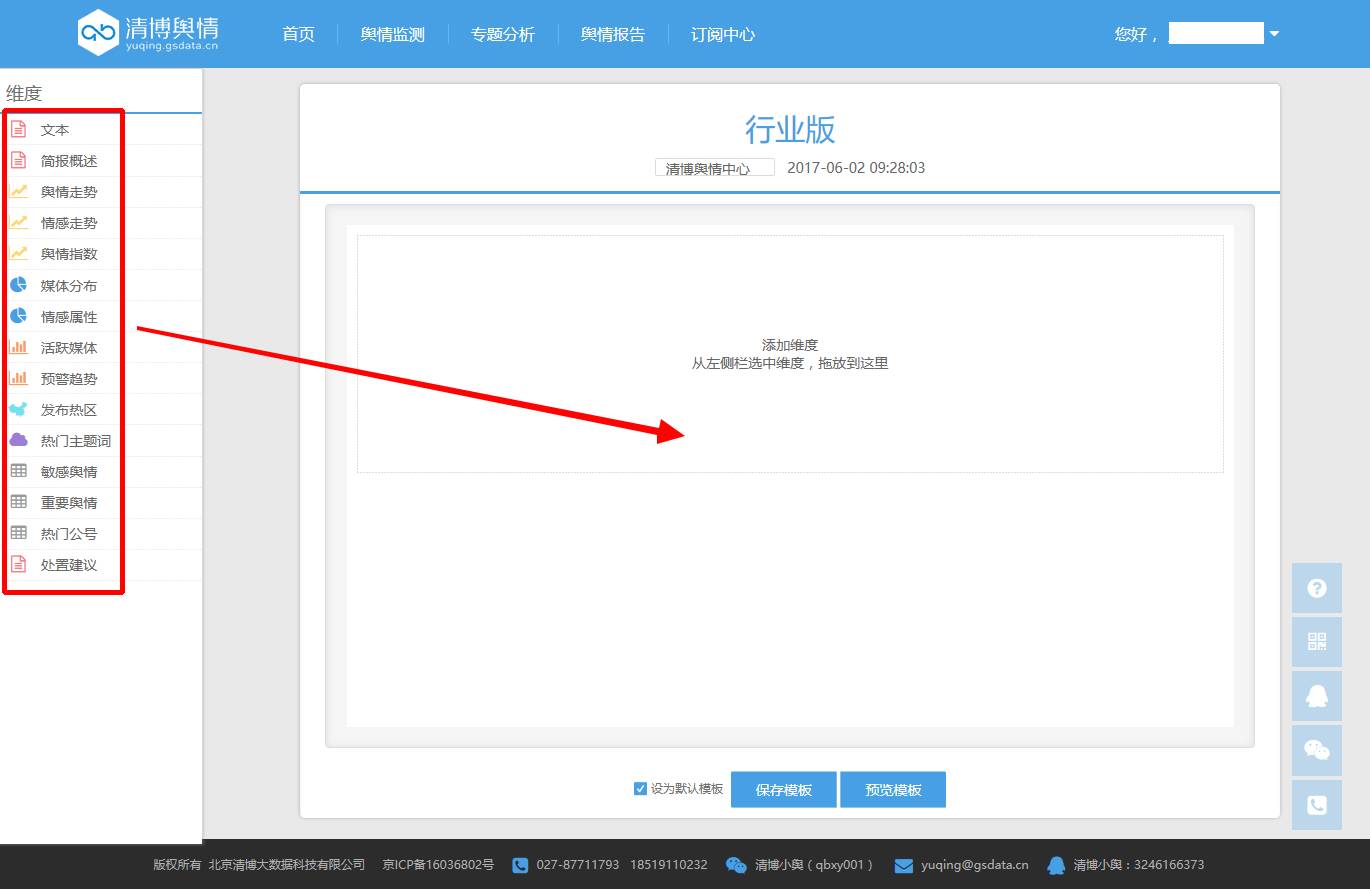Click the 维度 panel heading

(24, 93)
